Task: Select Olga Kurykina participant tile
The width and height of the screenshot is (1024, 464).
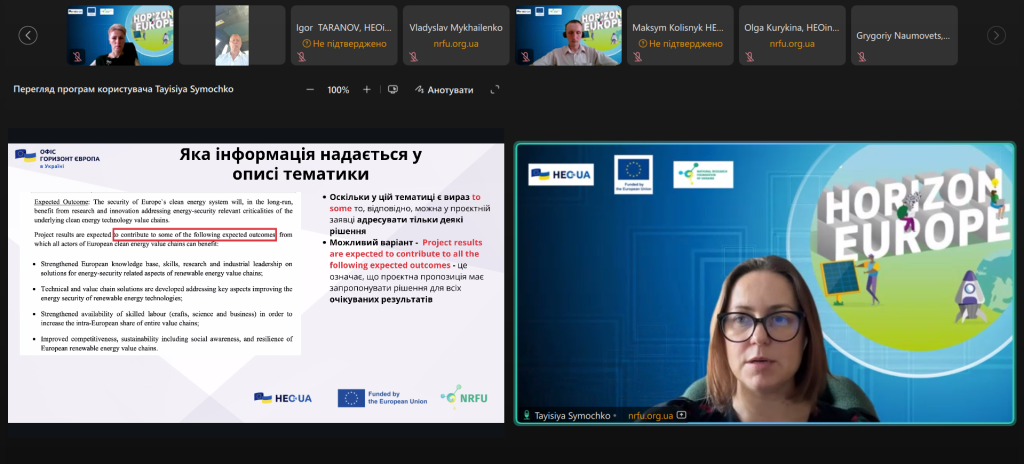Action: pos(792,35)
